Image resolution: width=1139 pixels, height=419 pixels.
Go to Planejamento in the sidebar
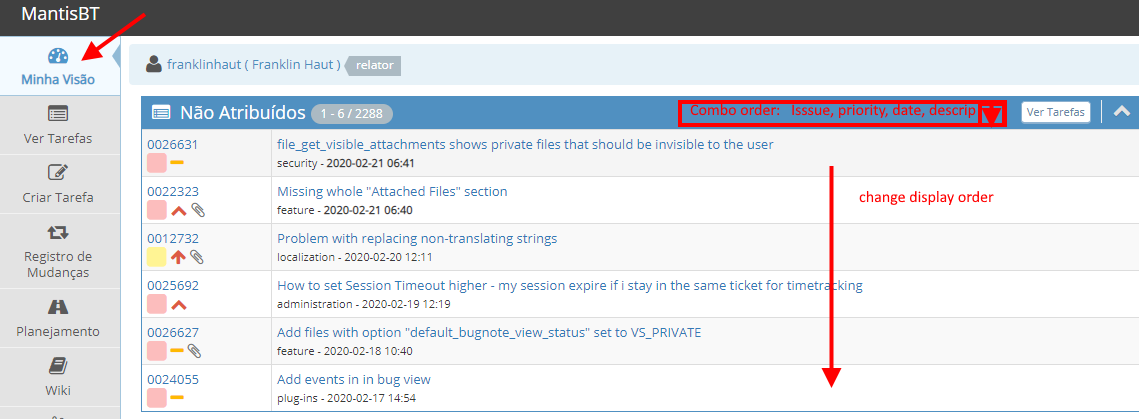(x=58, y=307)
